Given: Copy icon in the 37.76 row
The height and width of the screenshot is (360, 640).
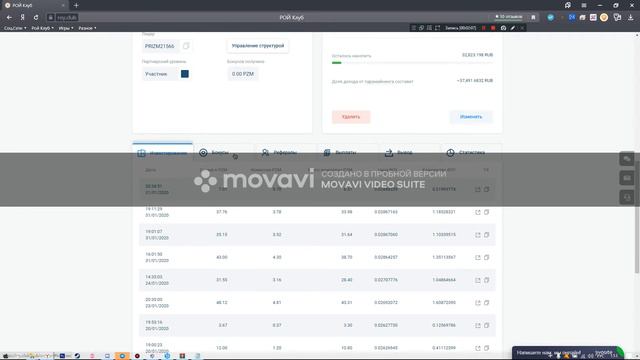Looking at the screenshot, I should (487, 212).
